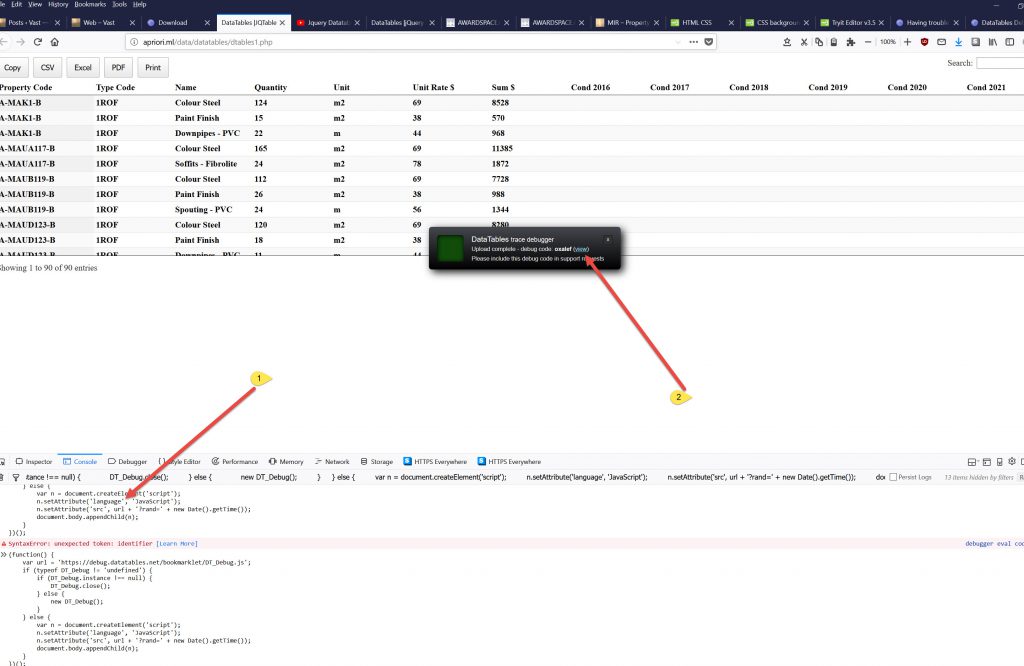The height and width of the screenshot is (666, 1024).
Task: Open the Storage devtools tab
Action: tap(377, 462)
